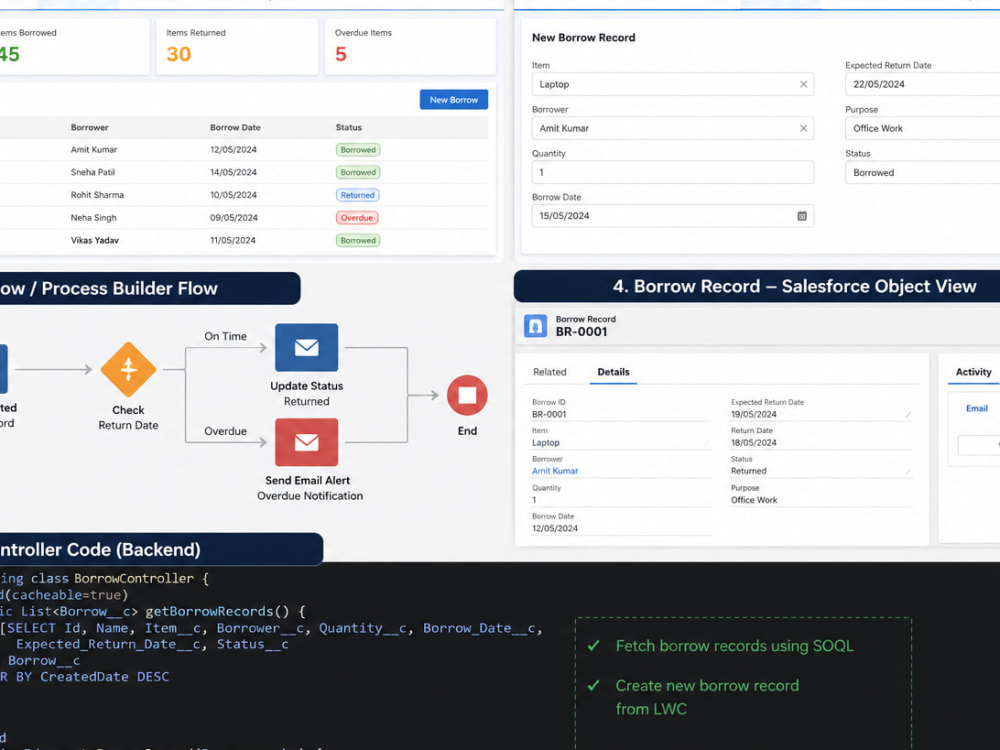Image resolution: width=1000 pixels, height=750 pixels.
Task: Click the New Borrow button
Action: point(453,99)
